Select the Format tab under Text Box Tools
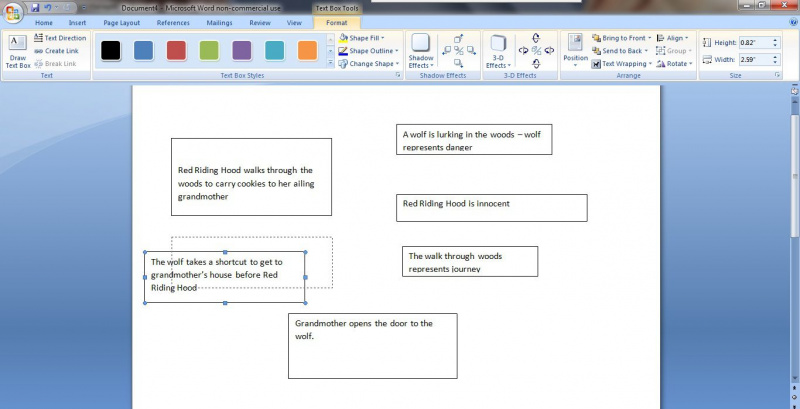Image resolution: width=800 pixels, height=409 pixels. 337,23
